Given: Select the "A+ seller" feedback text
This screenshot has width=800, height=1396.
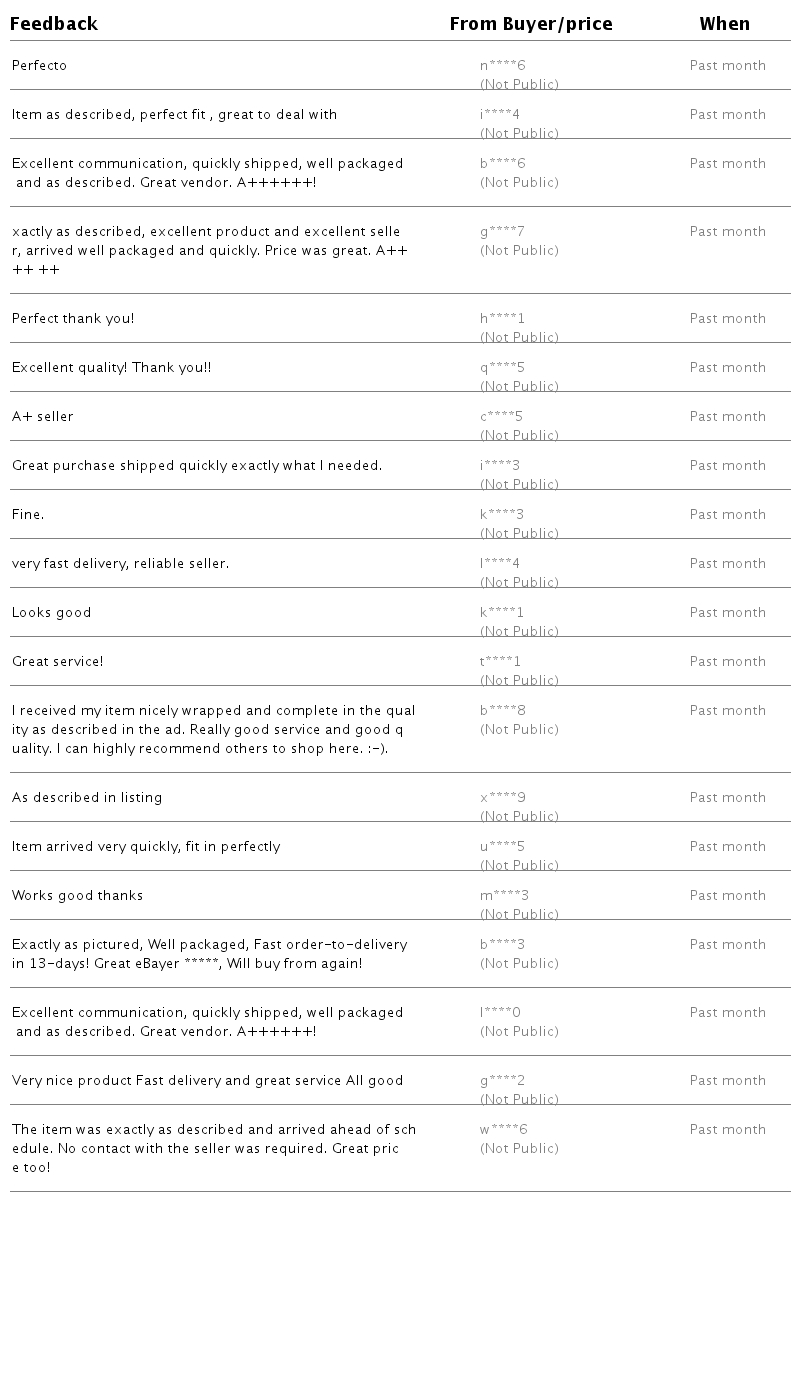Looking at the screenshot, I should (43, 417).
